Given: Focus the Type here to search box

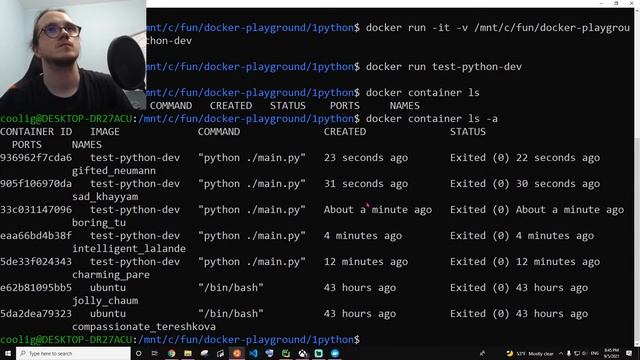Looking at the screenshot, I should pyautogui.click(x=73, y=353).
